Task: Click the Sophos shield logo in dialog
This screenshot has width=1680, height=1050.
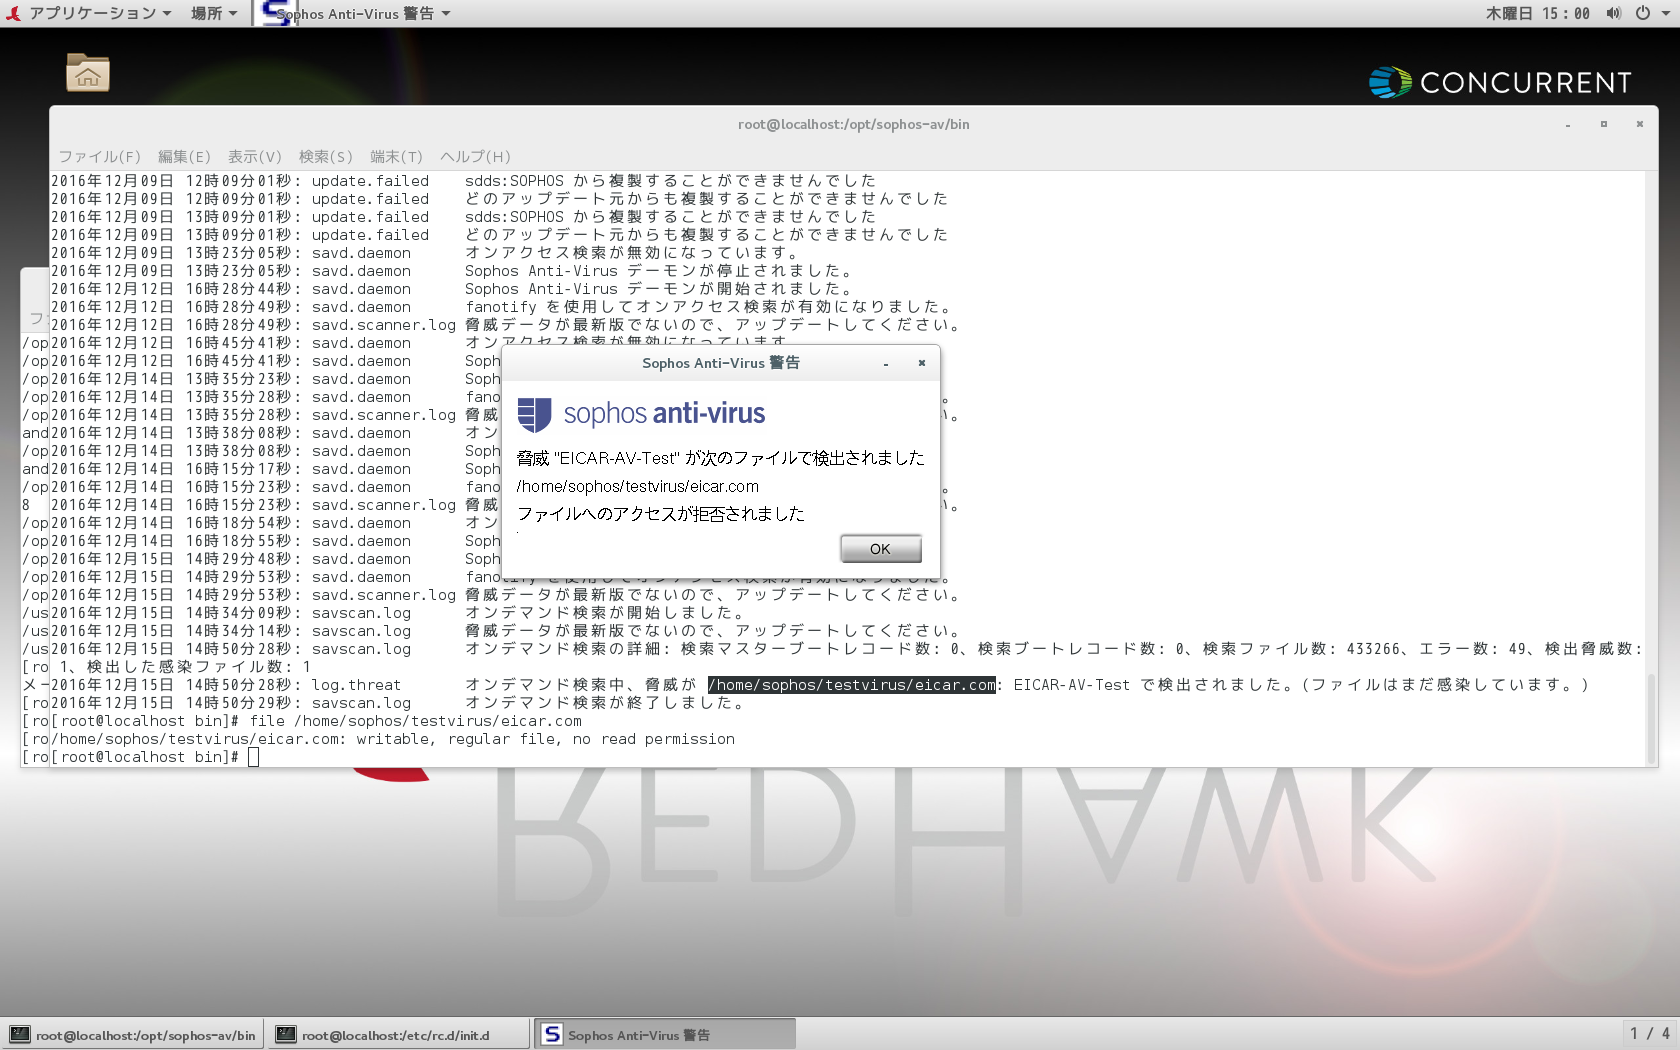Action: click(x=535, y=414)
